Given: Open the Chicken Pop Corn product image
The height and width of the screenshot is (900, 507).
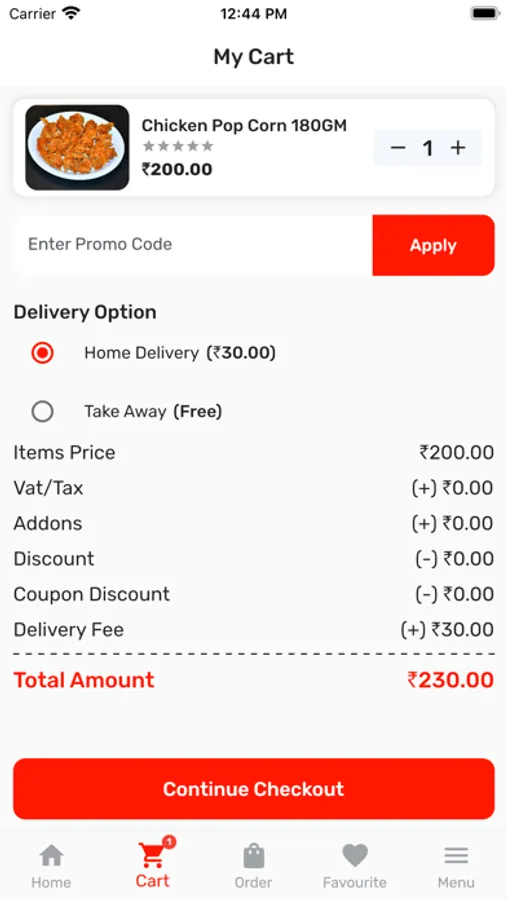Looking at the screenshot, I should click(77, 148).
